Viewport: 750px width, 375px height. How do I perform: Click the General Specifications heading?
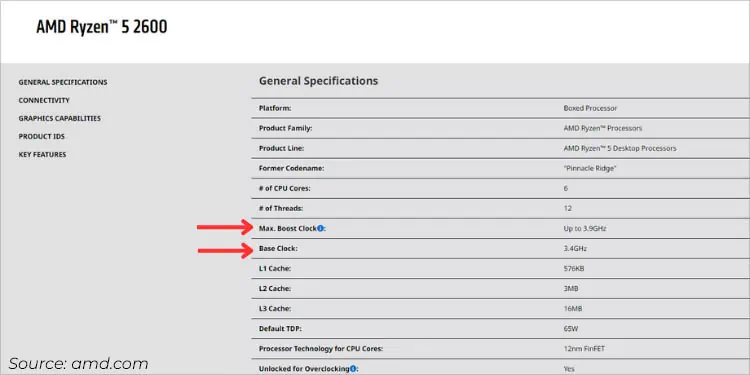[319, 81]
